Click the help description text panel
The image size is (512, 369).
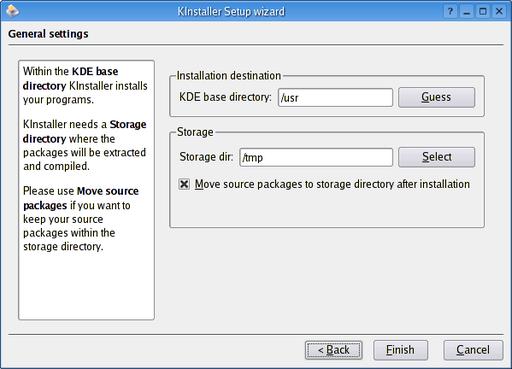coord(86,190)
